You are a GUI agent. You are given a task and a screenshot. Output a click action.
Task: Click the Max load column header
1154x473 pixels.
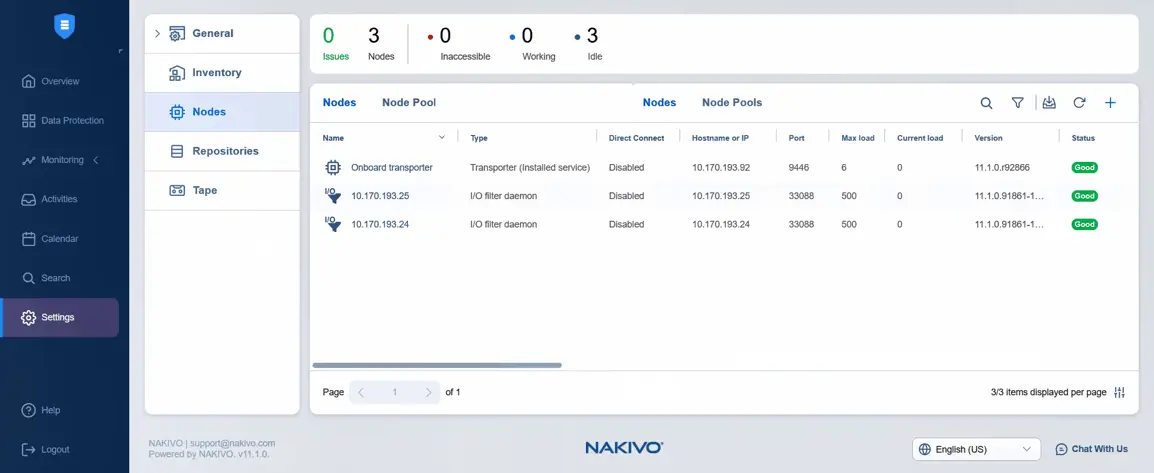858,138
